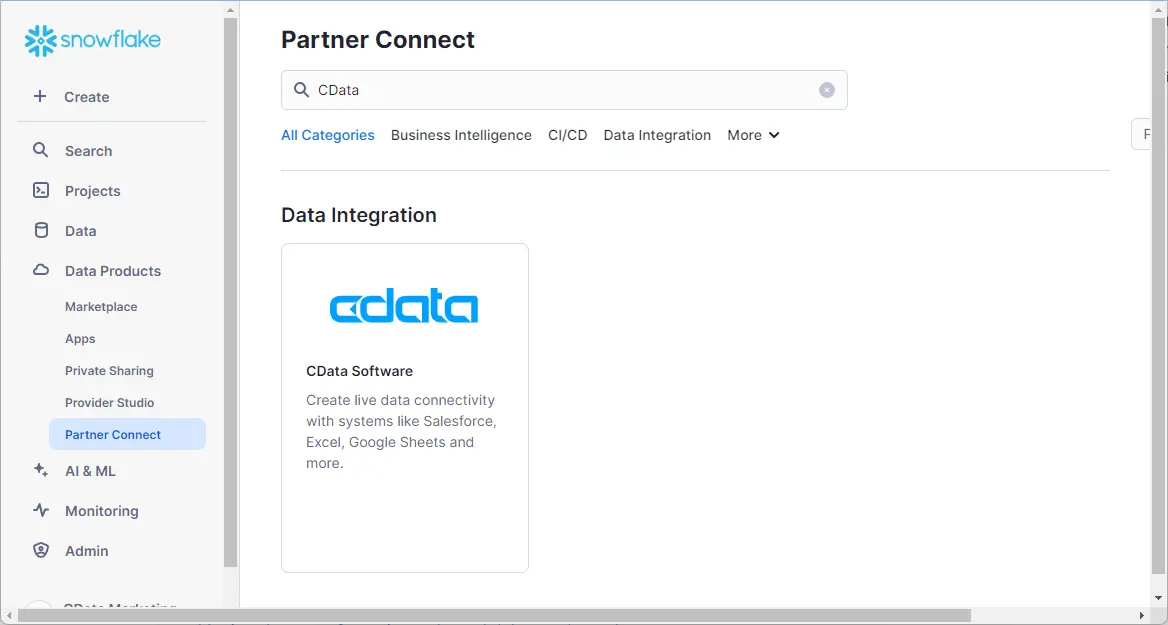Open Private Sharing page
The image size is (1168, 625).
pyautogui.click(x=109, y=371)
